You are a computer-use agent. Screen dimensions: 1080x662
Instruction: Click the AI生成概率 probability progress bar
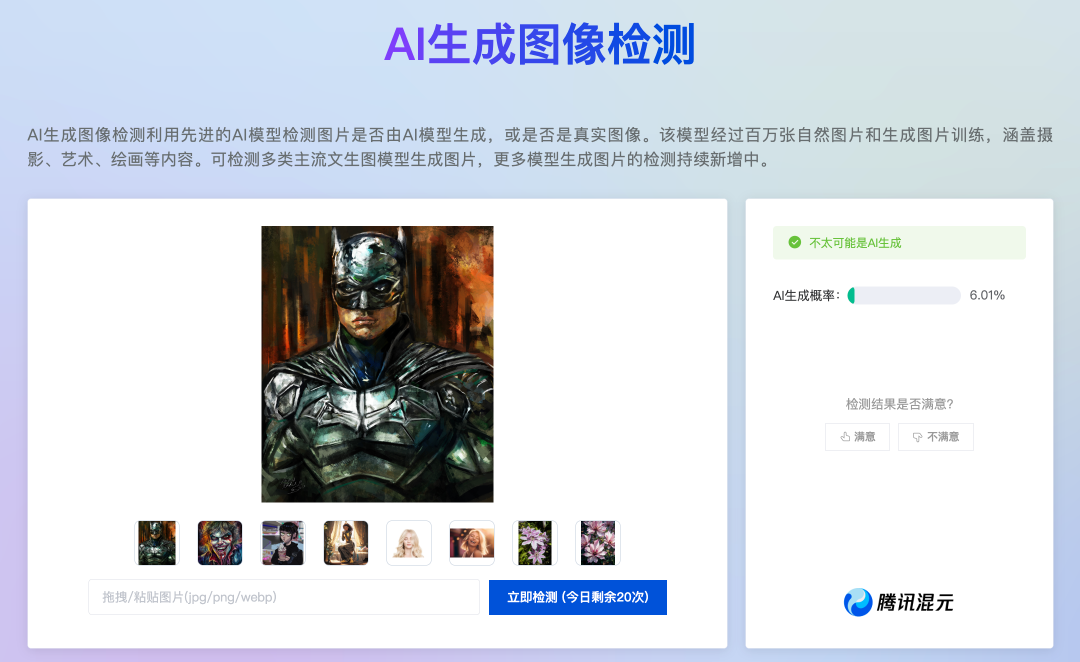pos(904,296)
